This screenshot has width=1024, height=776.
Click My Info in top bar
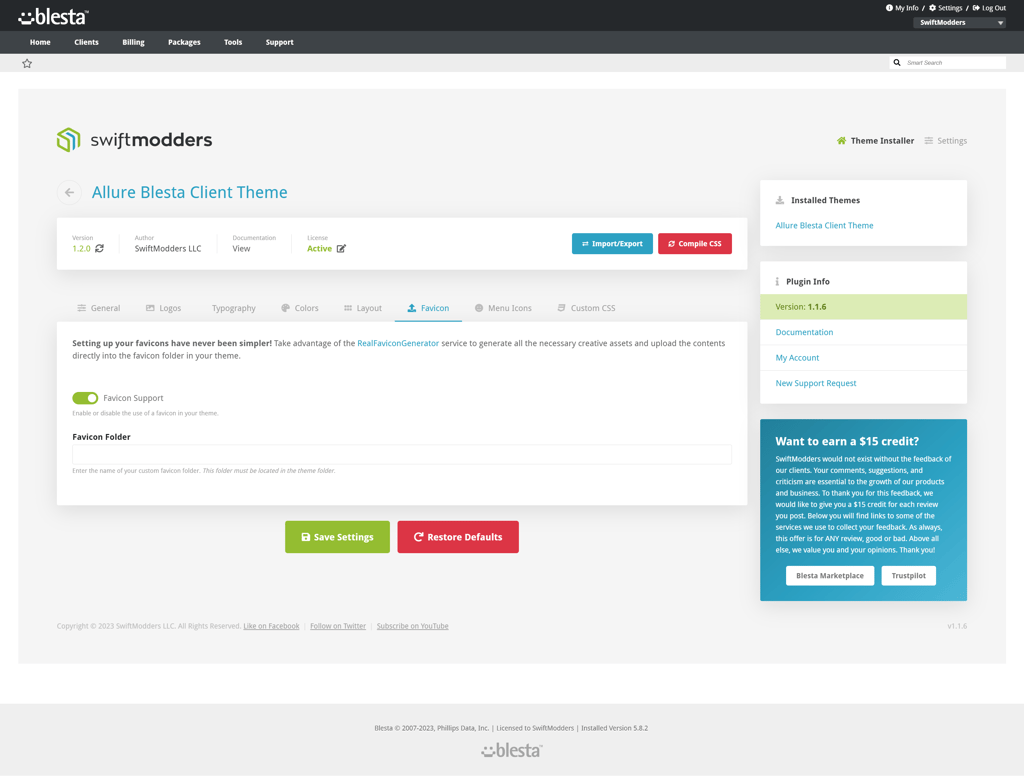pos(902,8)
